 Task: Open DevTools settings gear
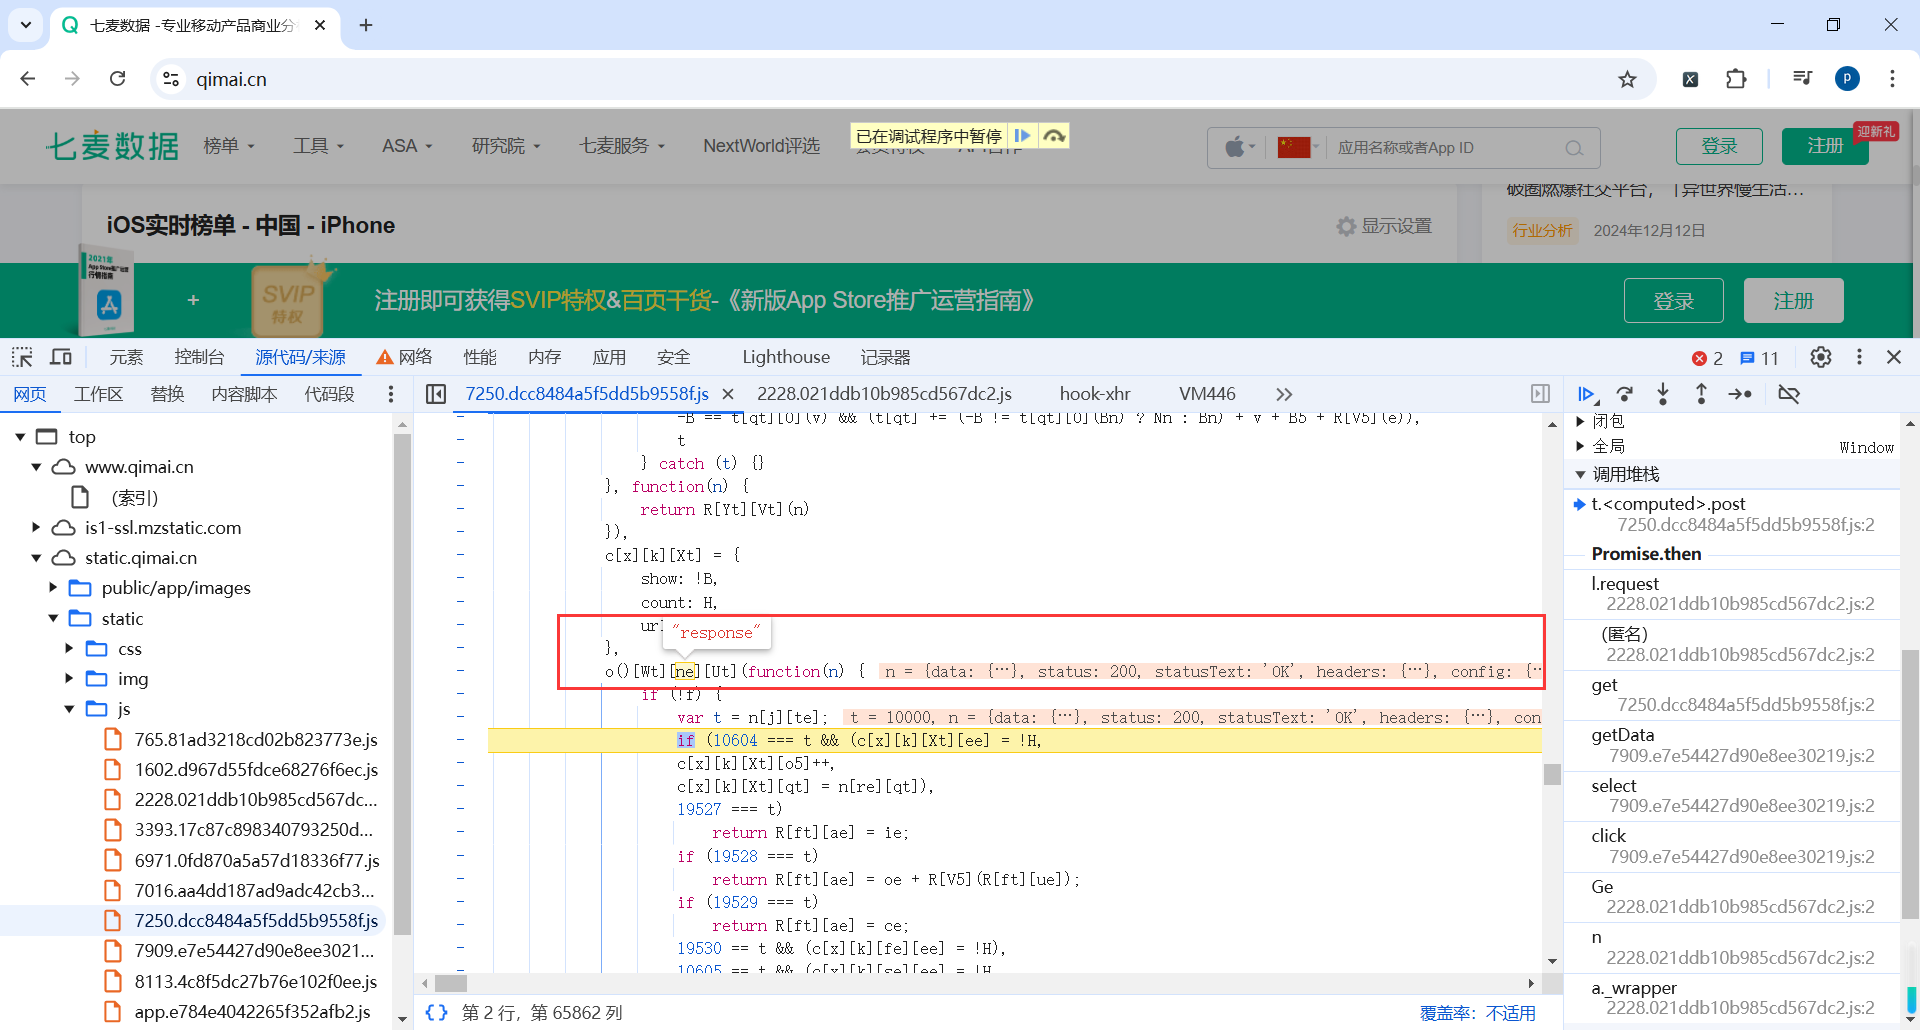pyautogui.click(x=1821, y=357)
